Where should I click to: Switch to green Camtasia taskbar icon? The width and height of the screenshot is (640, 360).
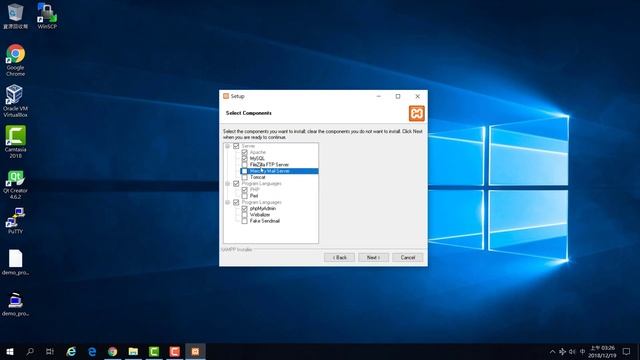tap(154, 351)
